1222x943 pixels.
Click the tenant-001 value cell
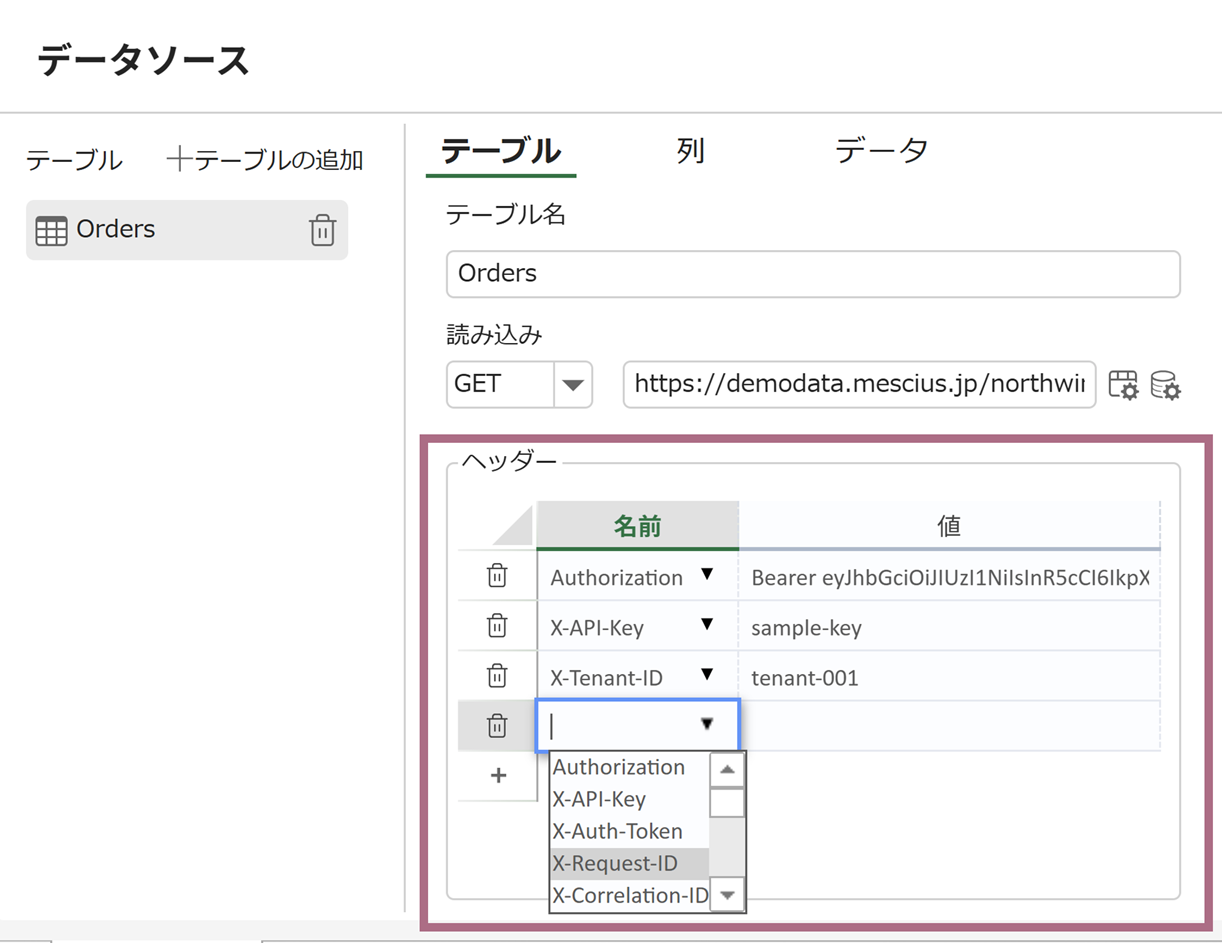point(949,677)
